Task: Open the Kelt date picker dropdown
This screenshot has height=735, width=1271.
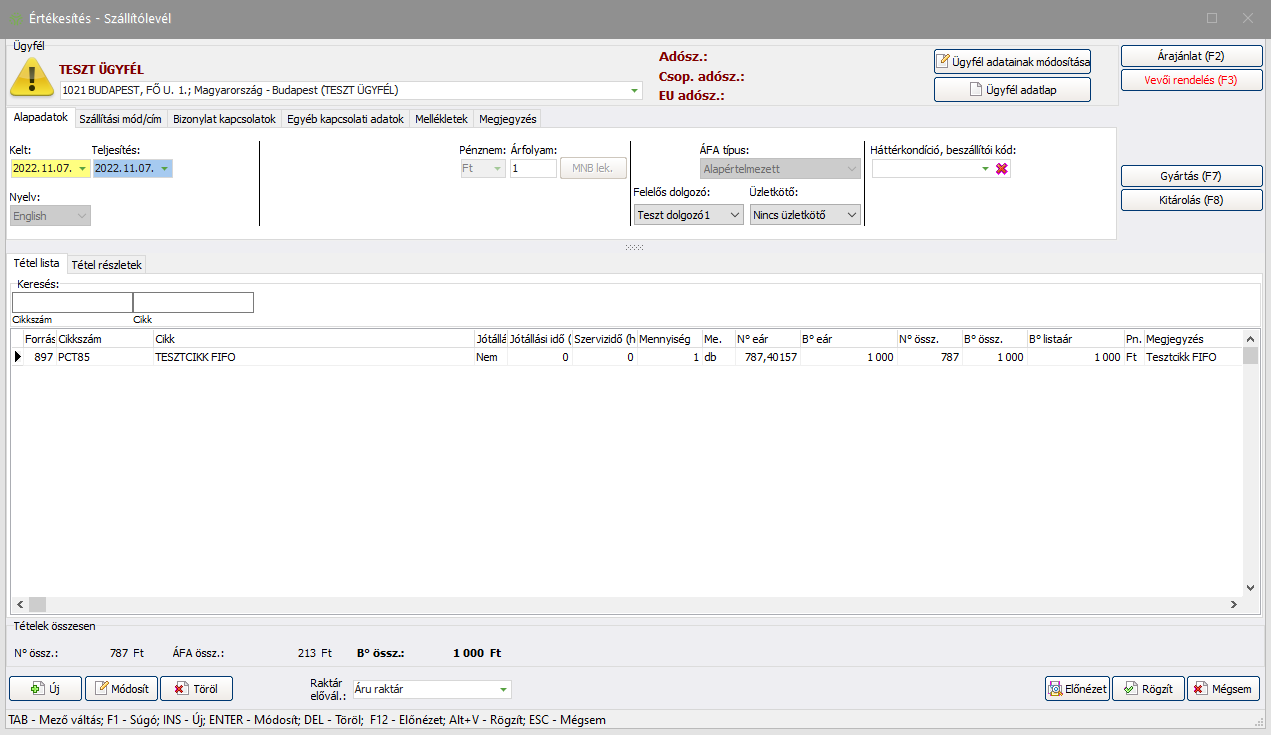Action: [82, 169]
